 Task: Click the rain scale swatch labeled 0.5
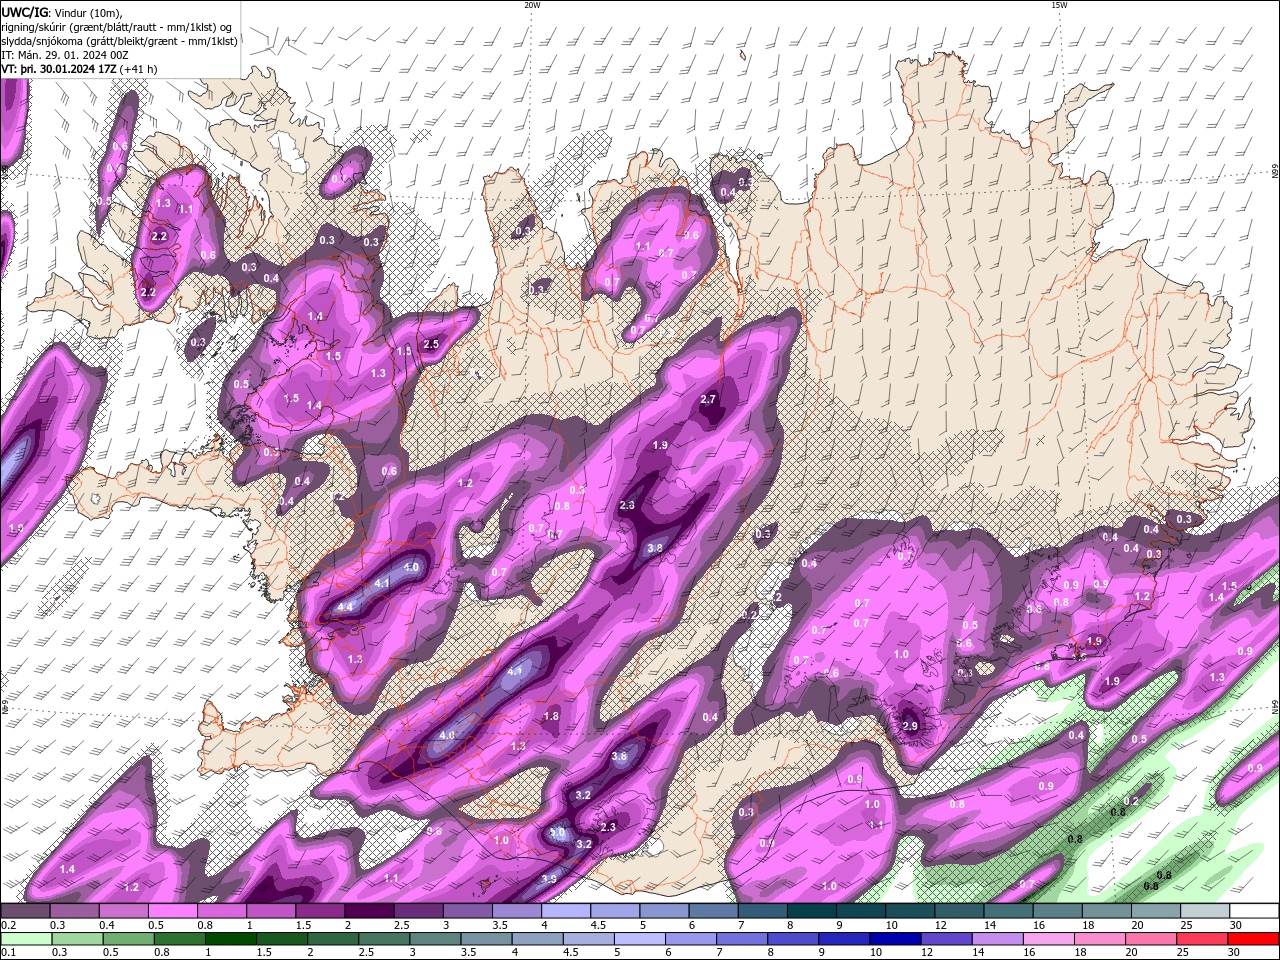coord(128,939)
